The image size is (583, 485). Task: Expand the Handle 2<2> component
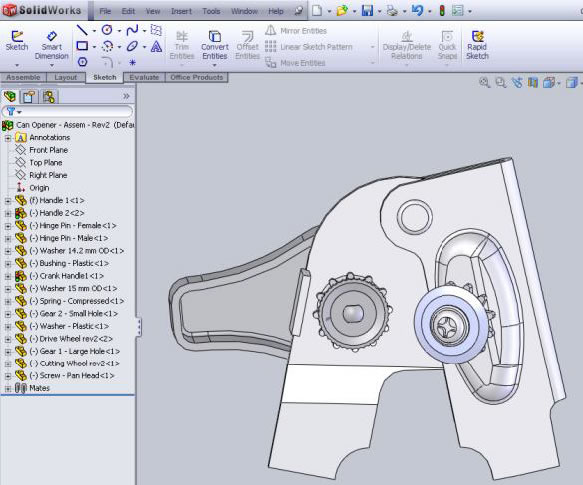(x=7, y=213)
